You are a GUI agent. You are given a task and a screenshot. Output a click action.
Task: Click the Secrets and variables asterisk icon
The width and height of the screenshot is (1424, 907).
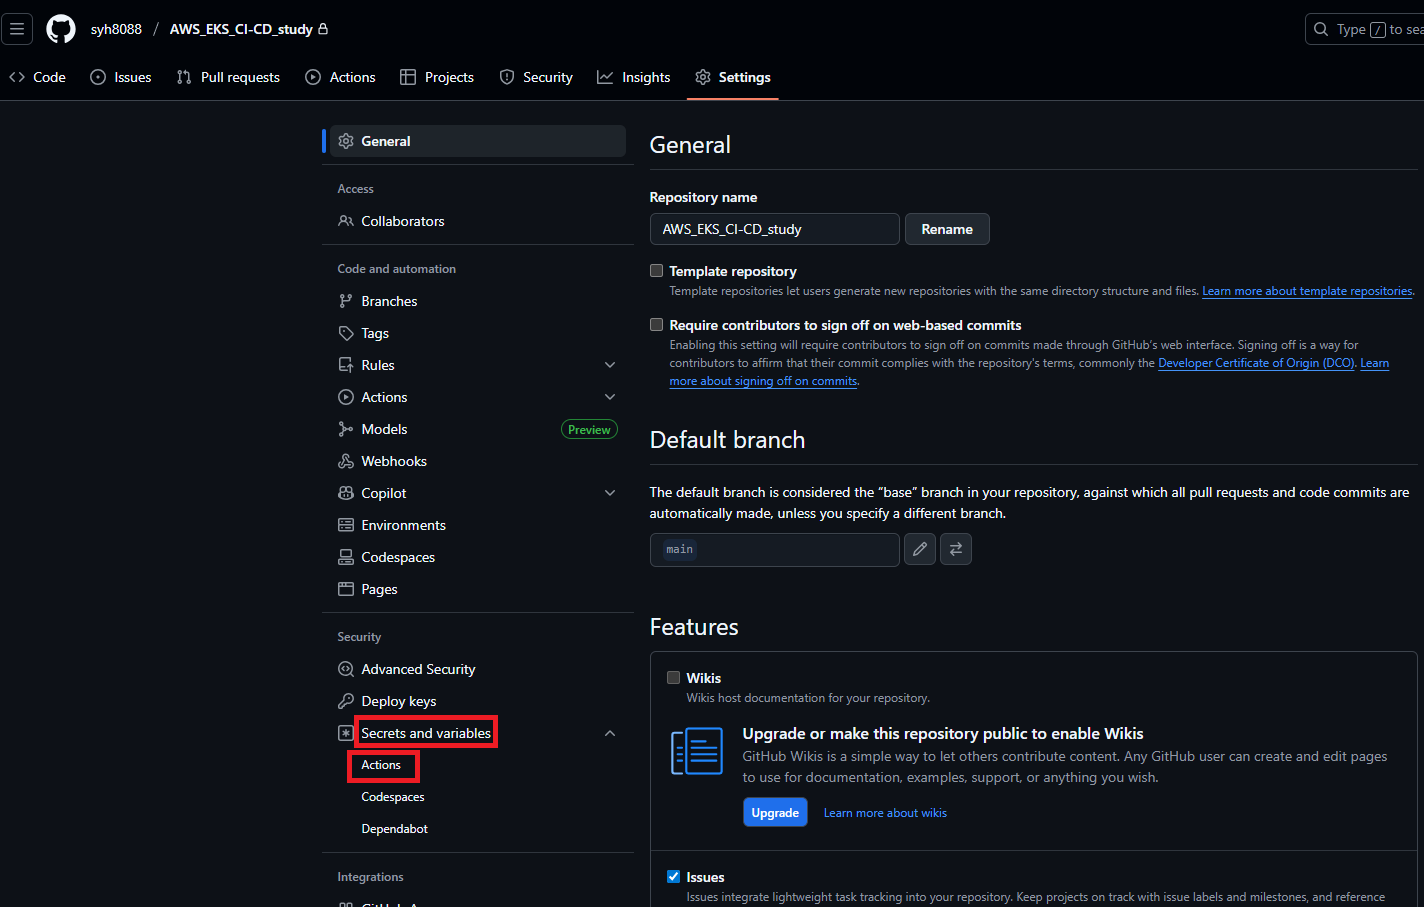pos(346,733)
